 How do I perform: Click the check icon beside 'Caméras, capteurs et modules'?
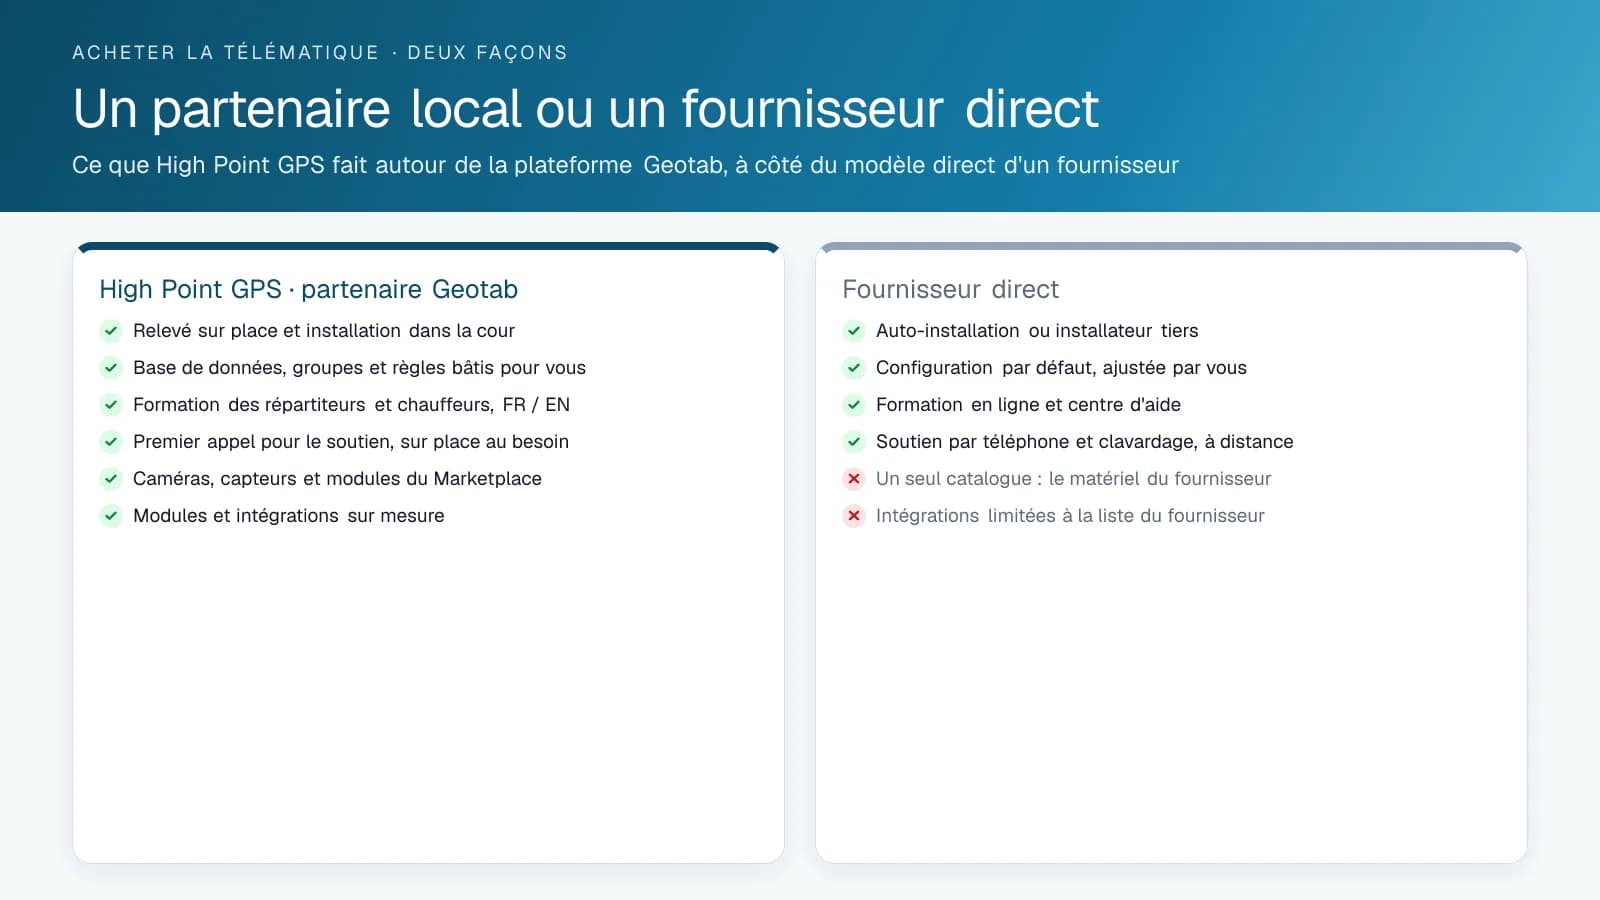(x=111, y=479)
